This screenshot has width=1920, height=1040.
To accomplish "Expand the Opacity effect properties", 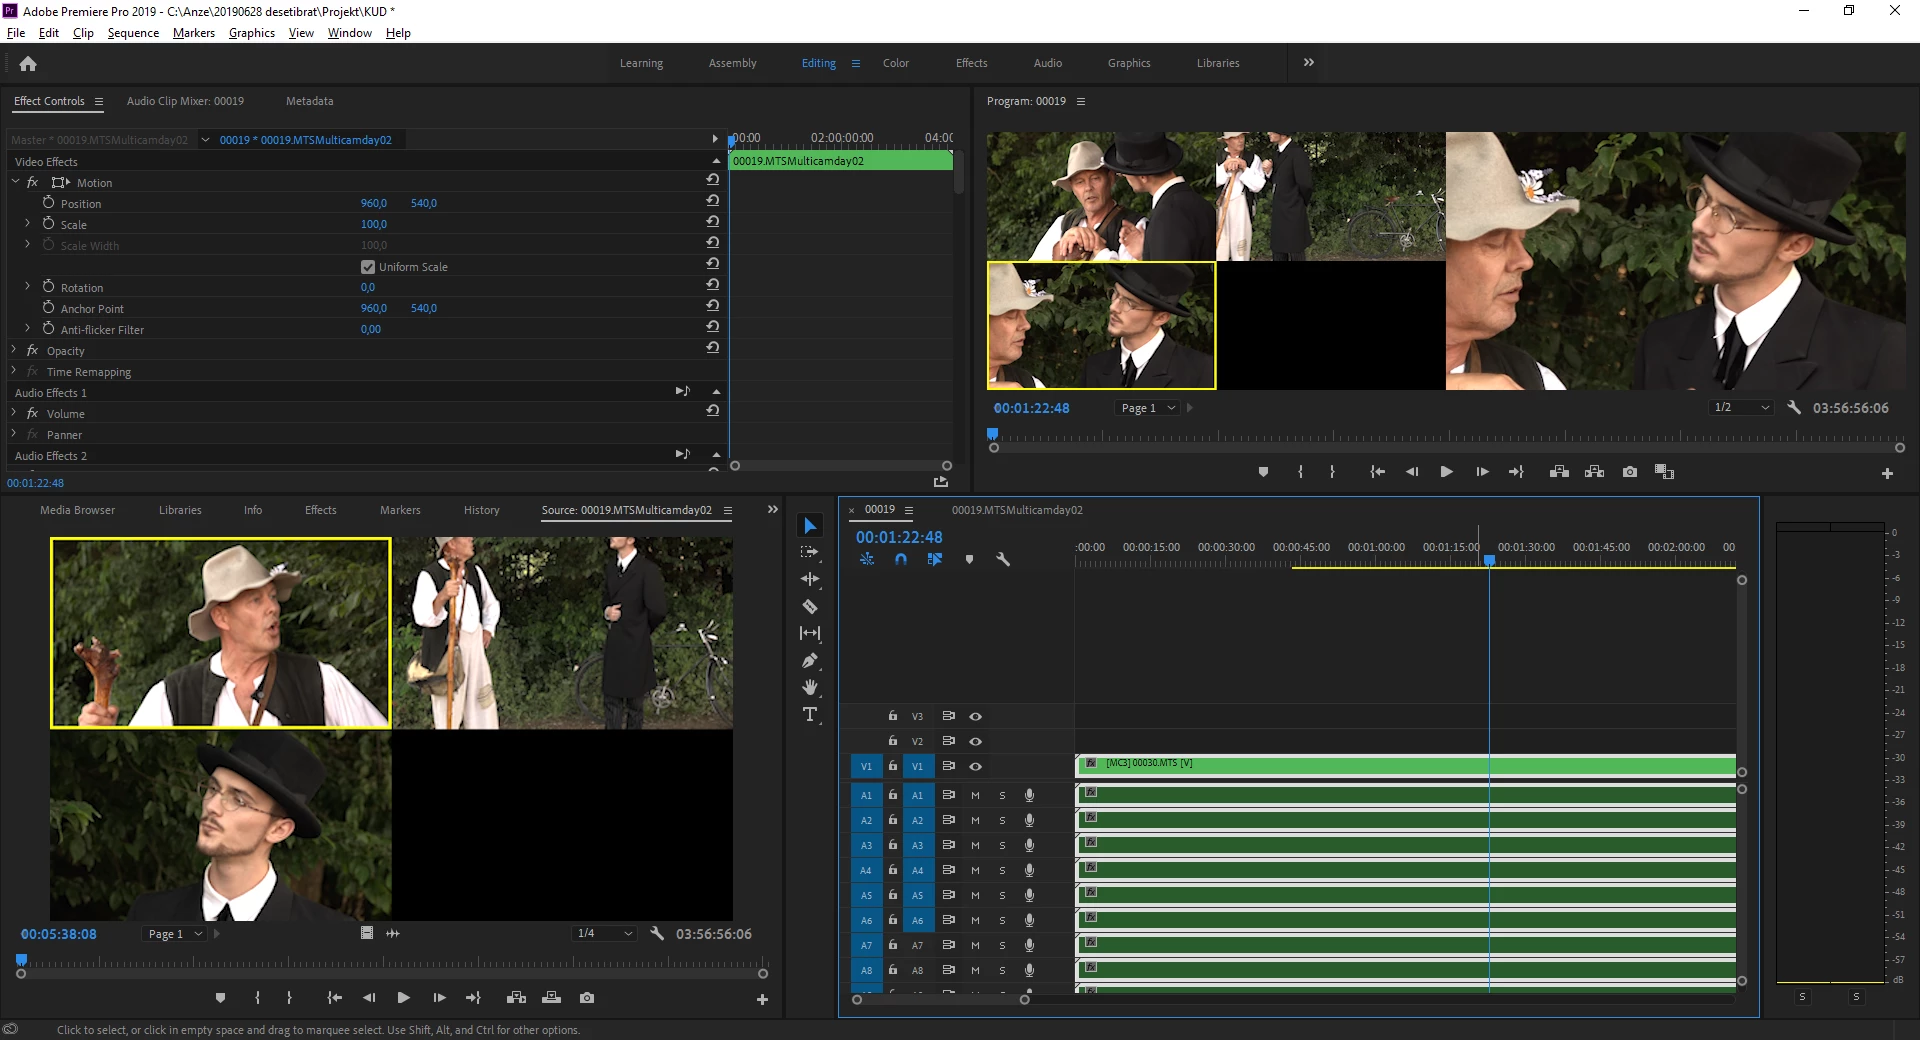I will point(14,351).
